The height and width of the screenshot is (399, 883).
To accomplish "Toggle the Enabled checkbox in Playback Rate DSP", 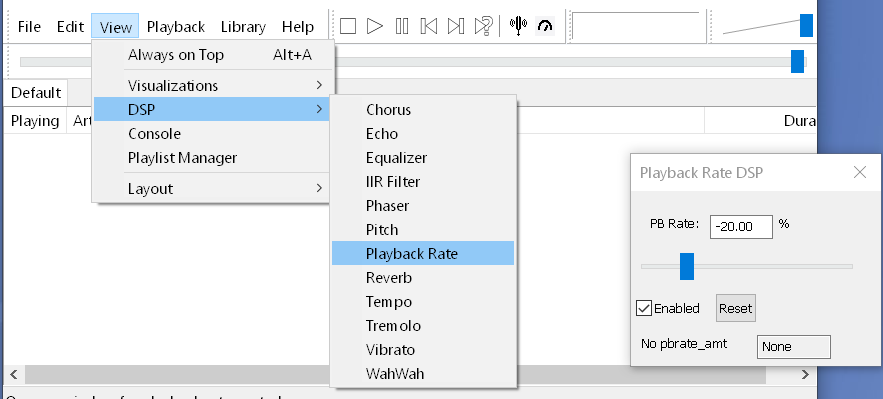I will point(644,308).
